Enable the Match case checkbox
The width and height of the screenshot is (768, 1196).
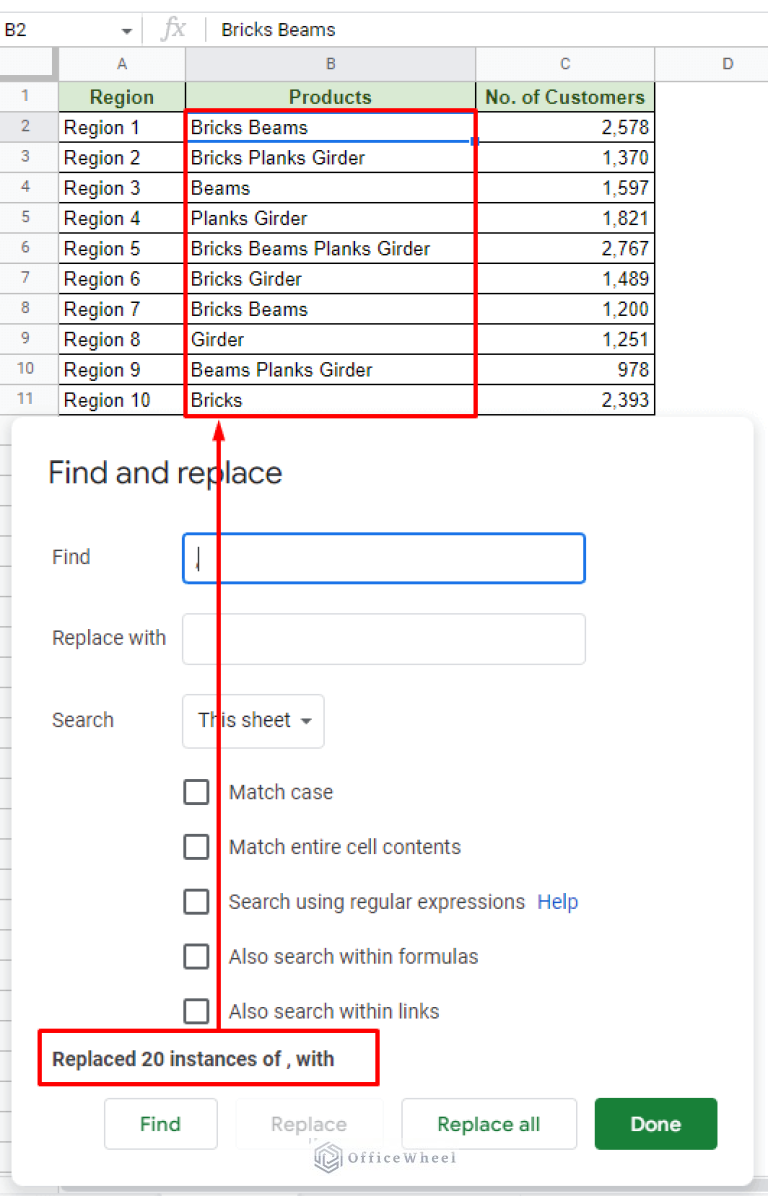pos(197,792)
